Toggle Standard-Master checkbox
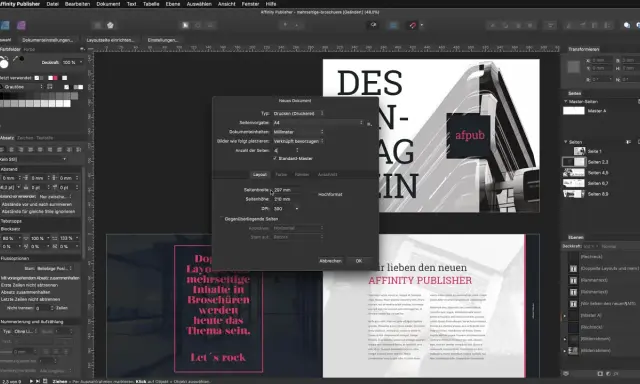The width and height of the screenshot is (640, 384). click(275, 158)
